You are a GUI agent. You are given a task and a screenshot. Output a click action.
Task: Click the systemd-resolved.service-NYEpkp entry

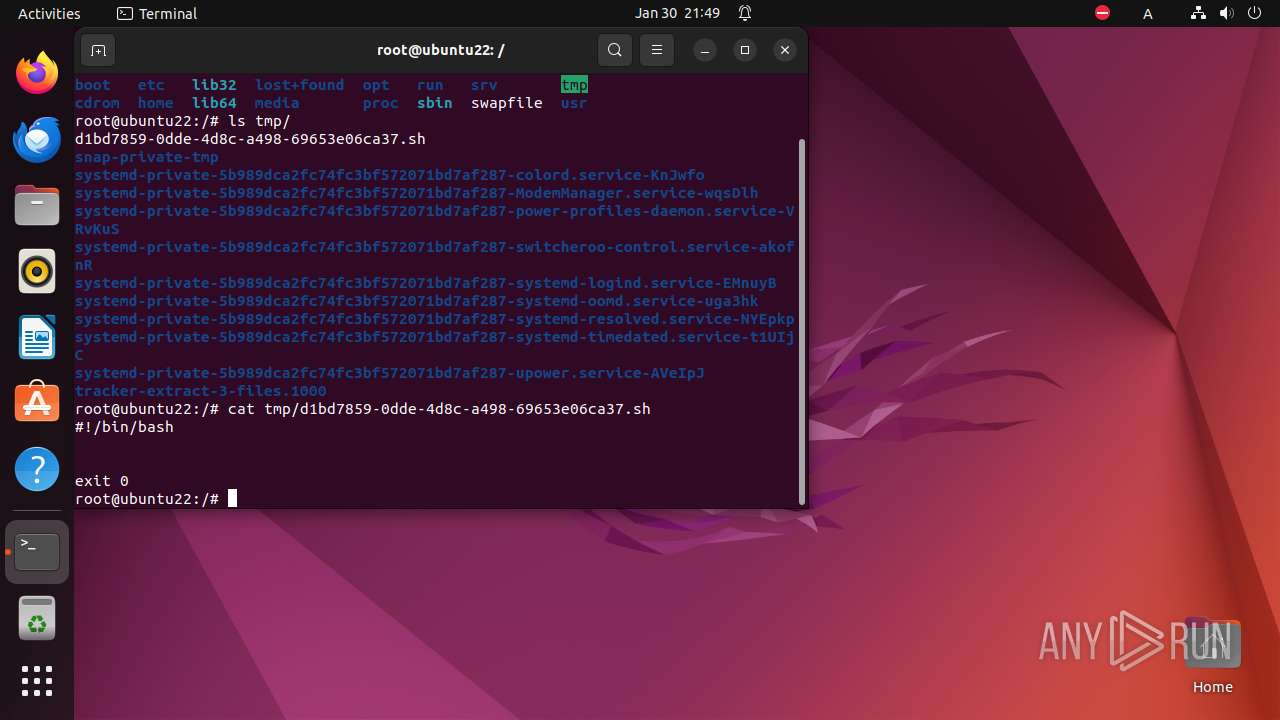click(435, 319)
